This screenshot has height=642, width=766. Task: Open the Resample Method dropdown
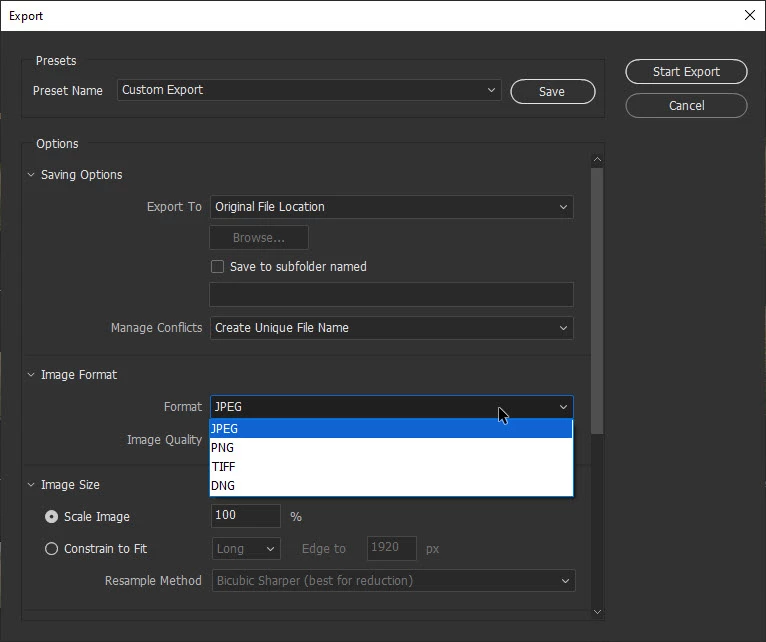(393, 581)
